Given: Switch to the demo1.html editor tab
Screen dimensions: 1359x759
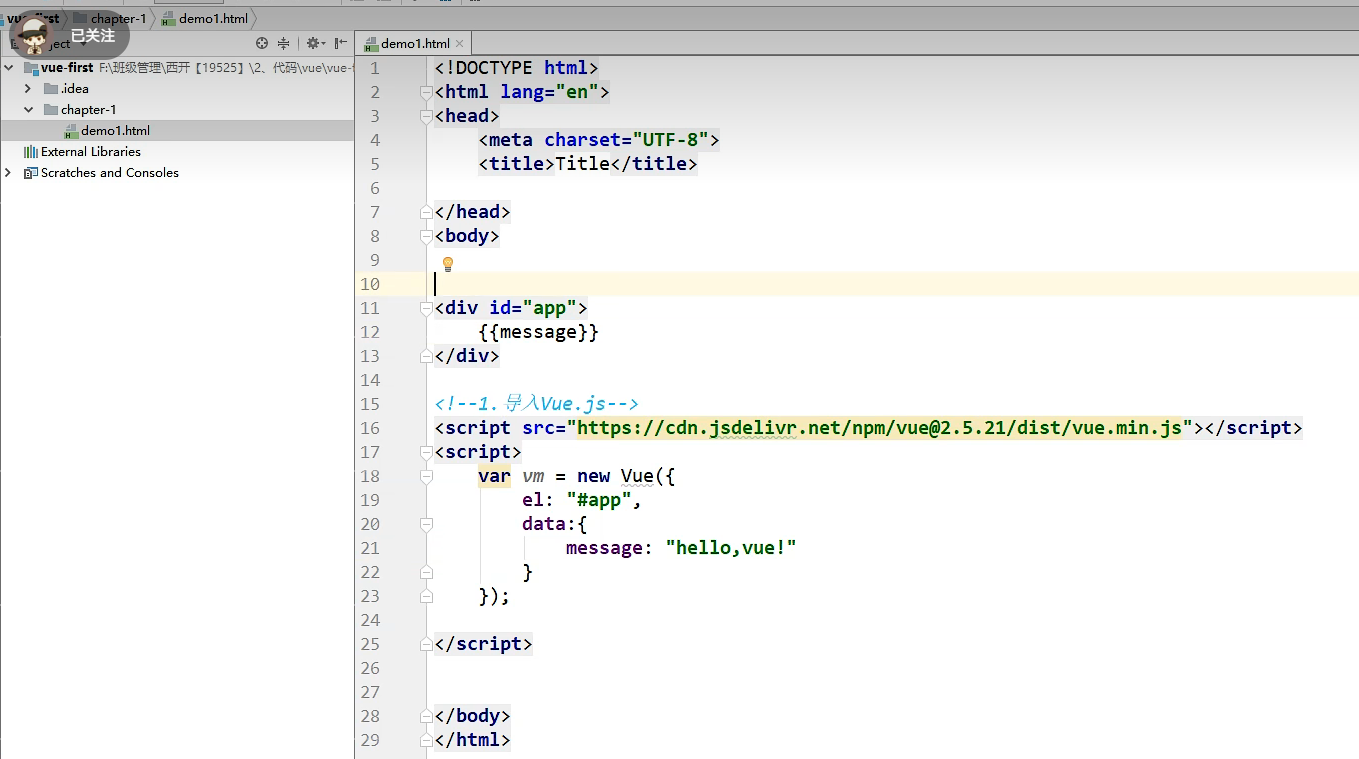Looking at the screenshot, I should [x=414, y=43].
